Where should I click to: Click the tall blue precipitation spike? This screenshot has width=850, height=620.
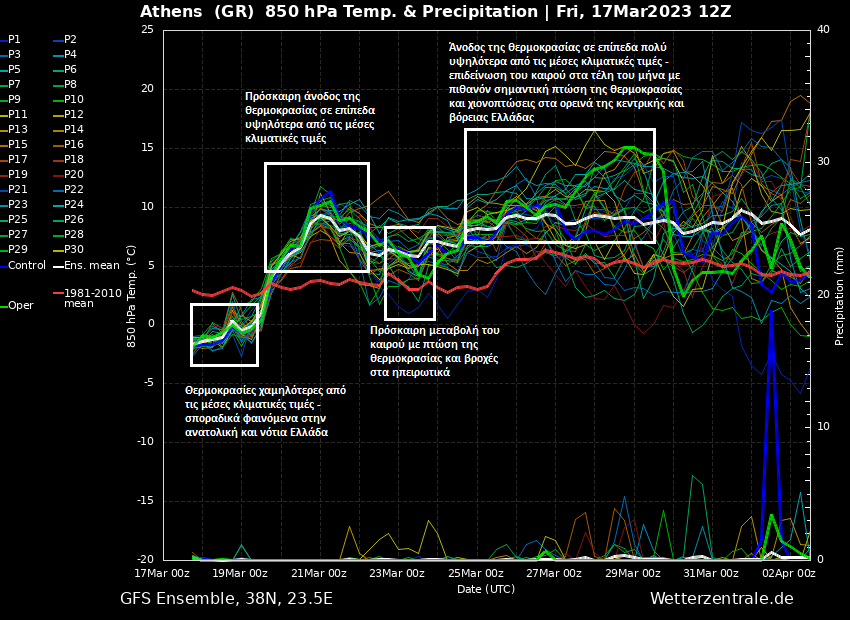[770, 420]
